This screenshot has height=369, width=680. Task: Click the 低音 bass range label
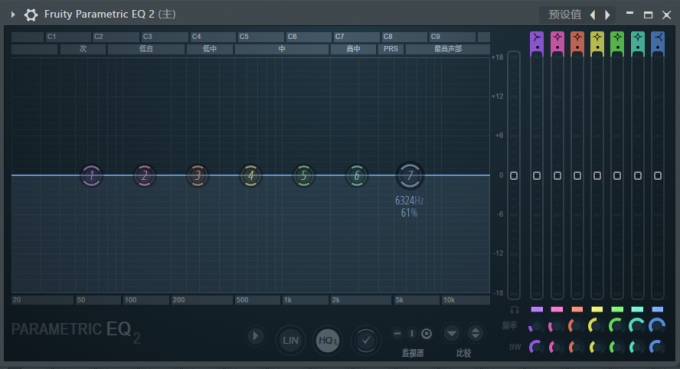point(146,49)
